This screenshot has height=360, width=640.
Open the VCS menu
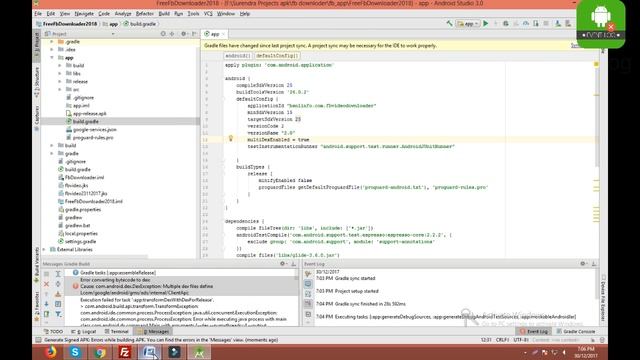208,13
